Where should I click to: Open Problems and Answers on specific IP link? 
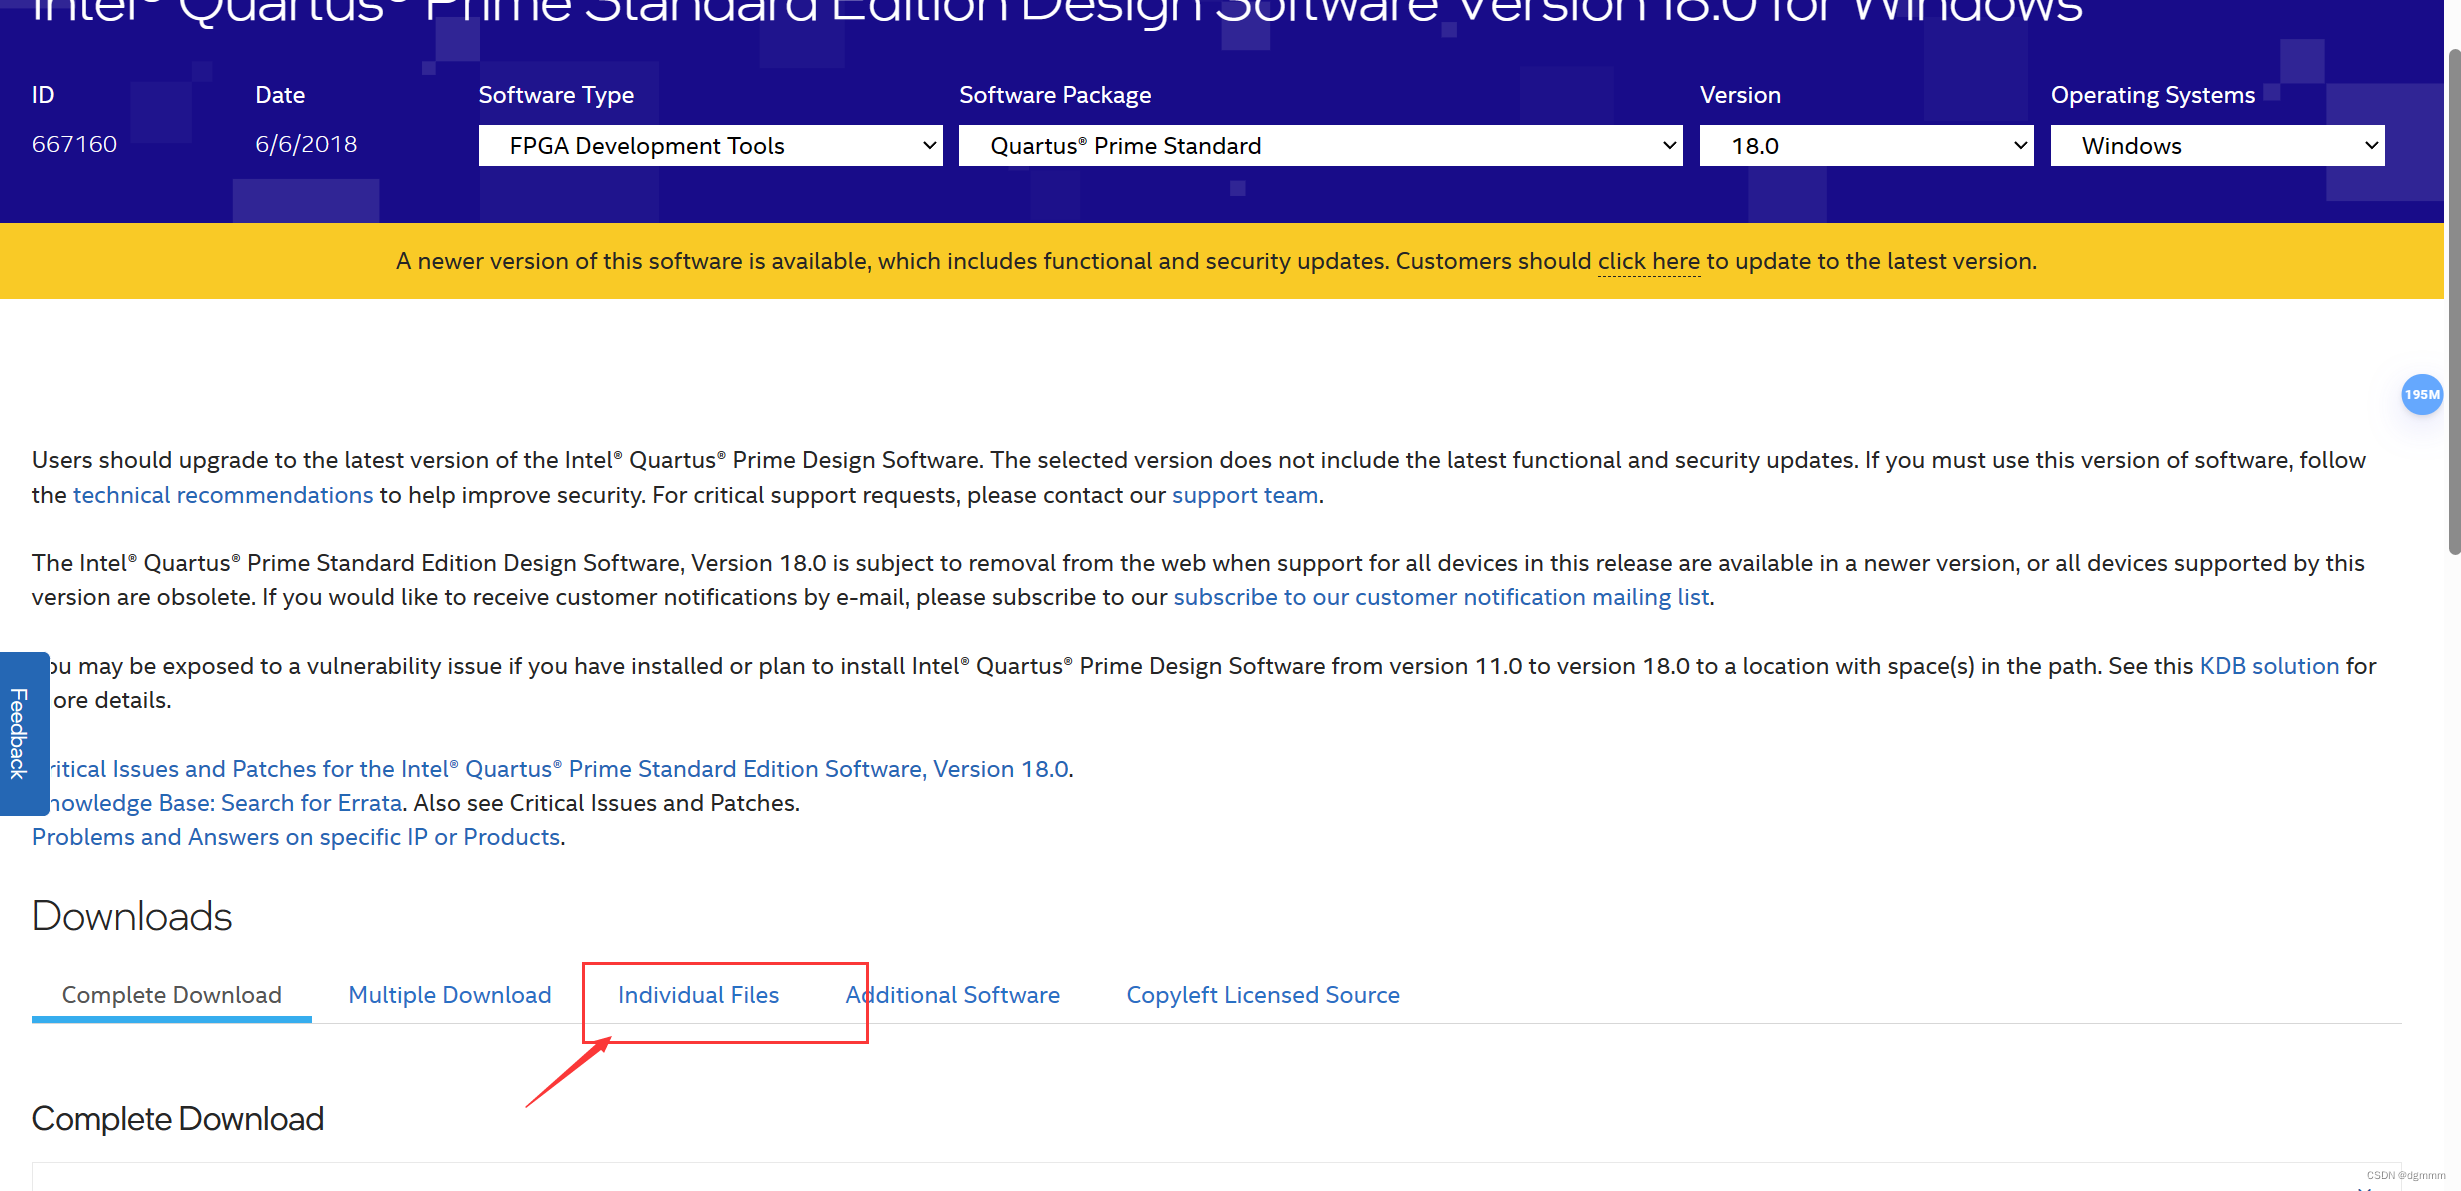point(296,837)
